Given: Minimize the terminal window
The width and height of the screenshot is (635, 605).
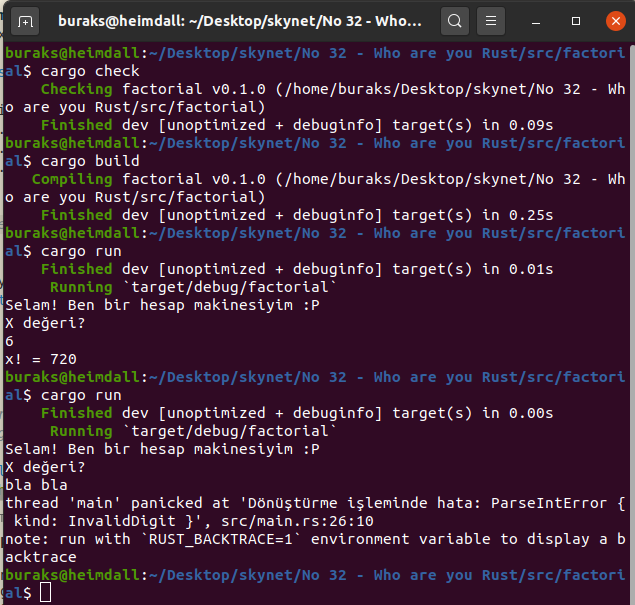Looking at the screenshot, I should tap(535, 21).
